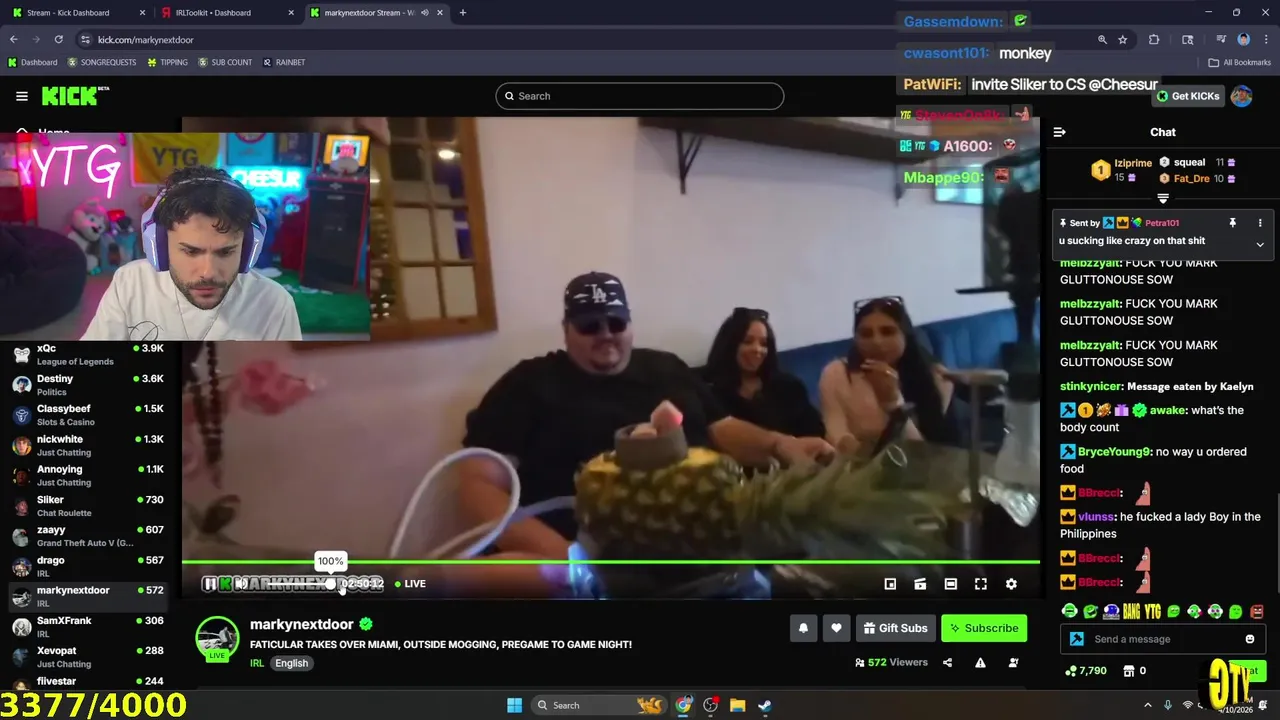Unpin the pinned chat message
Viewport: 1280px width, 720px height.
point(1233,223)
